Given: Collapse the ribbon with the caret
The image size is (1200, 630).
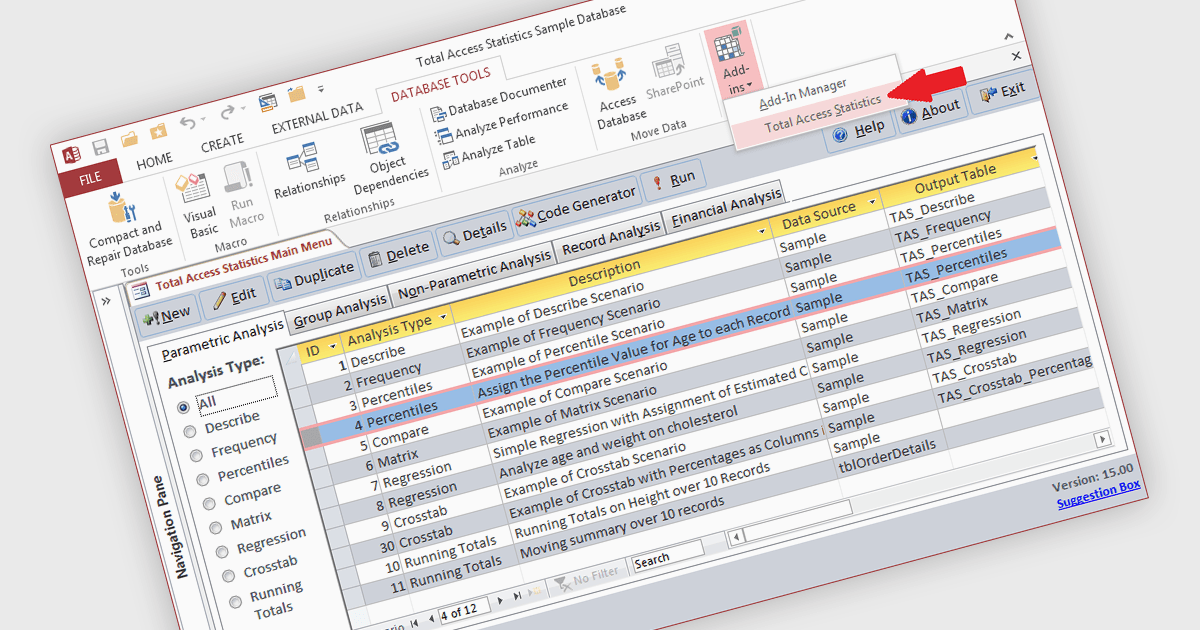Looking at the screenshot, I should [x=1008, y=35].
